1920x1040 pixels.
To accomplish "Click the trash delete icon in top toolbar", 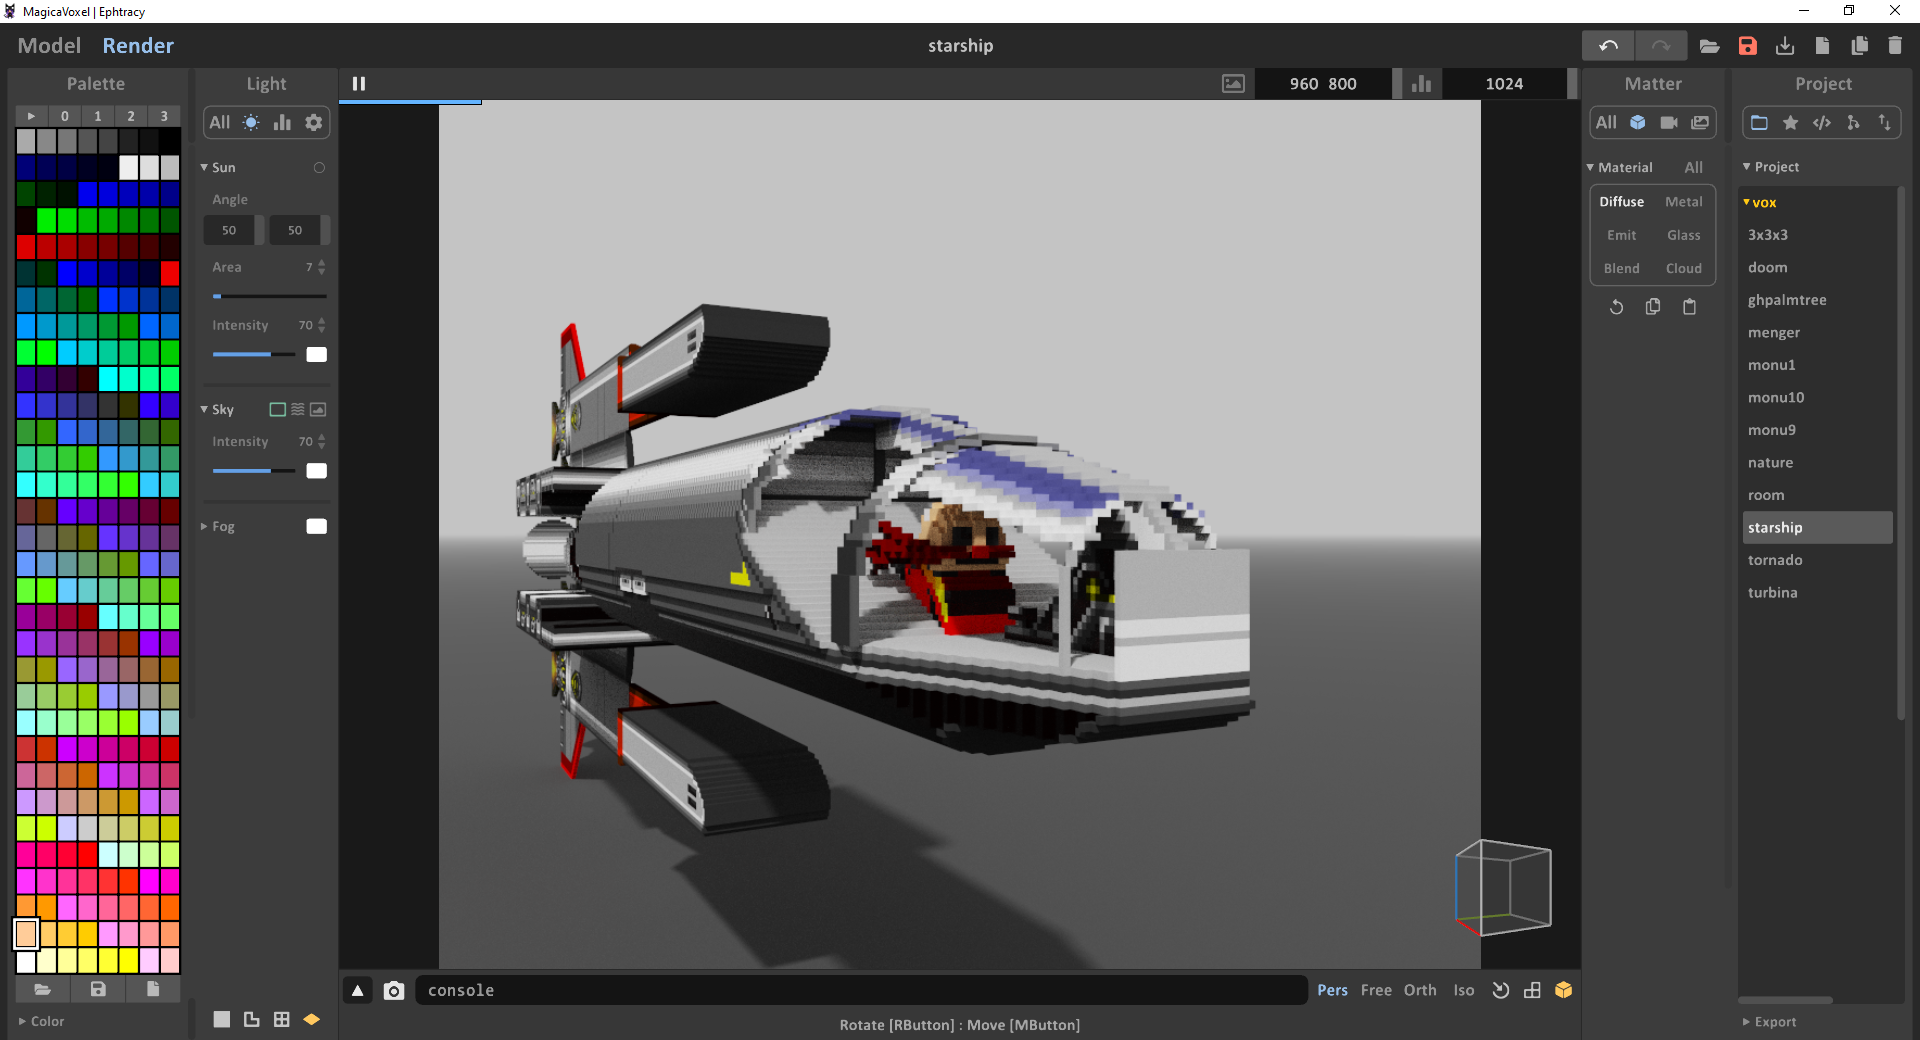I will point(1895,46).
